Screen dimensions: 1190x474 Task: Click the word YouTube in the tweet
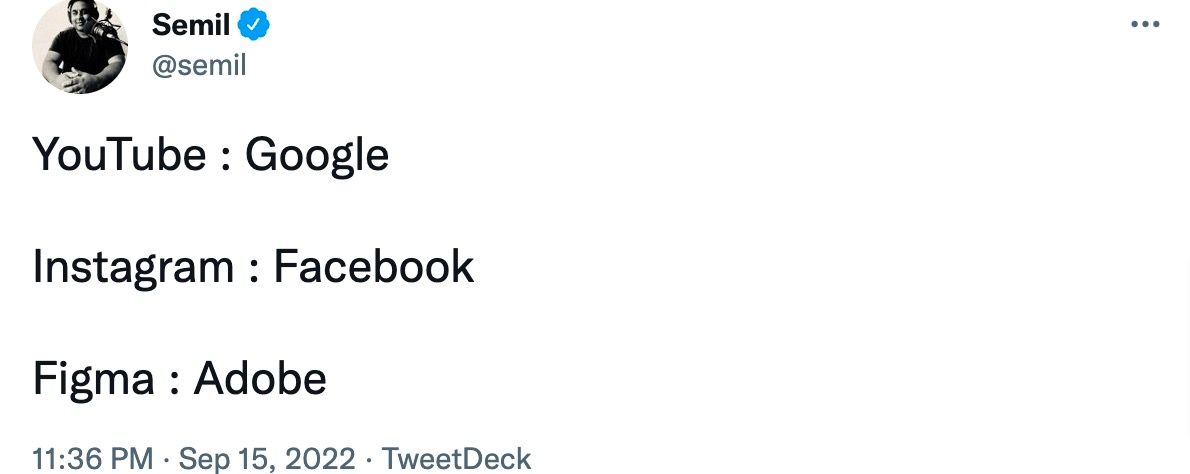click(x=119, y=155)
